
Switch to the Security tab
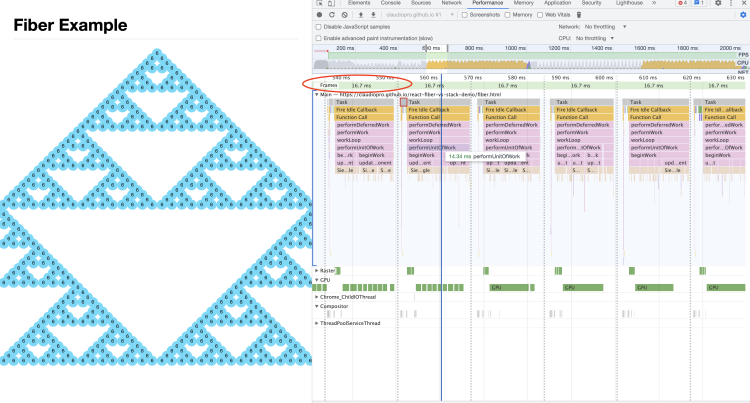click(592, 3)
